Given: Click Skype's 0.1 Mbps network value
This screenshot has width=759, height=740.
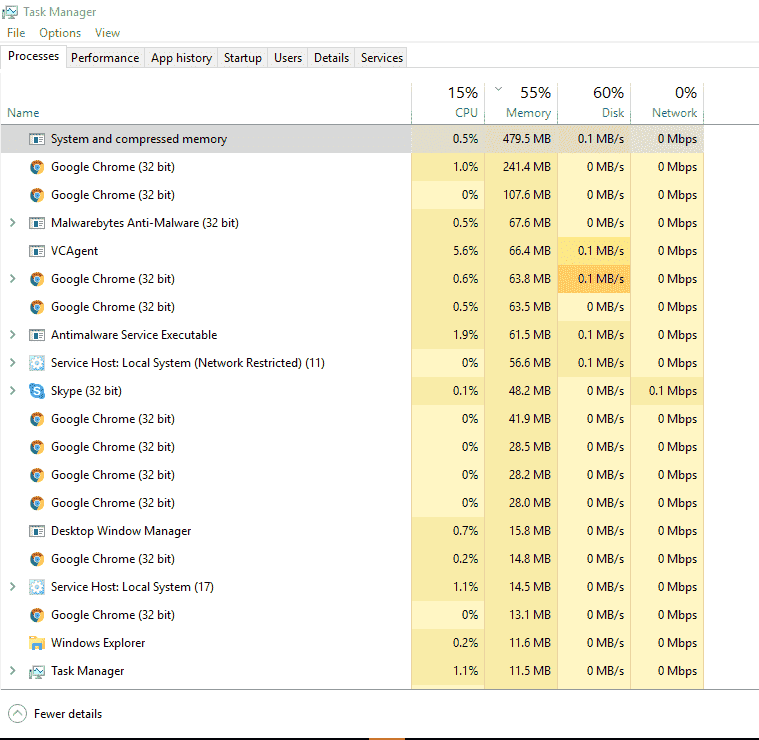Looking at the screenshot, I should pos(667,391).
